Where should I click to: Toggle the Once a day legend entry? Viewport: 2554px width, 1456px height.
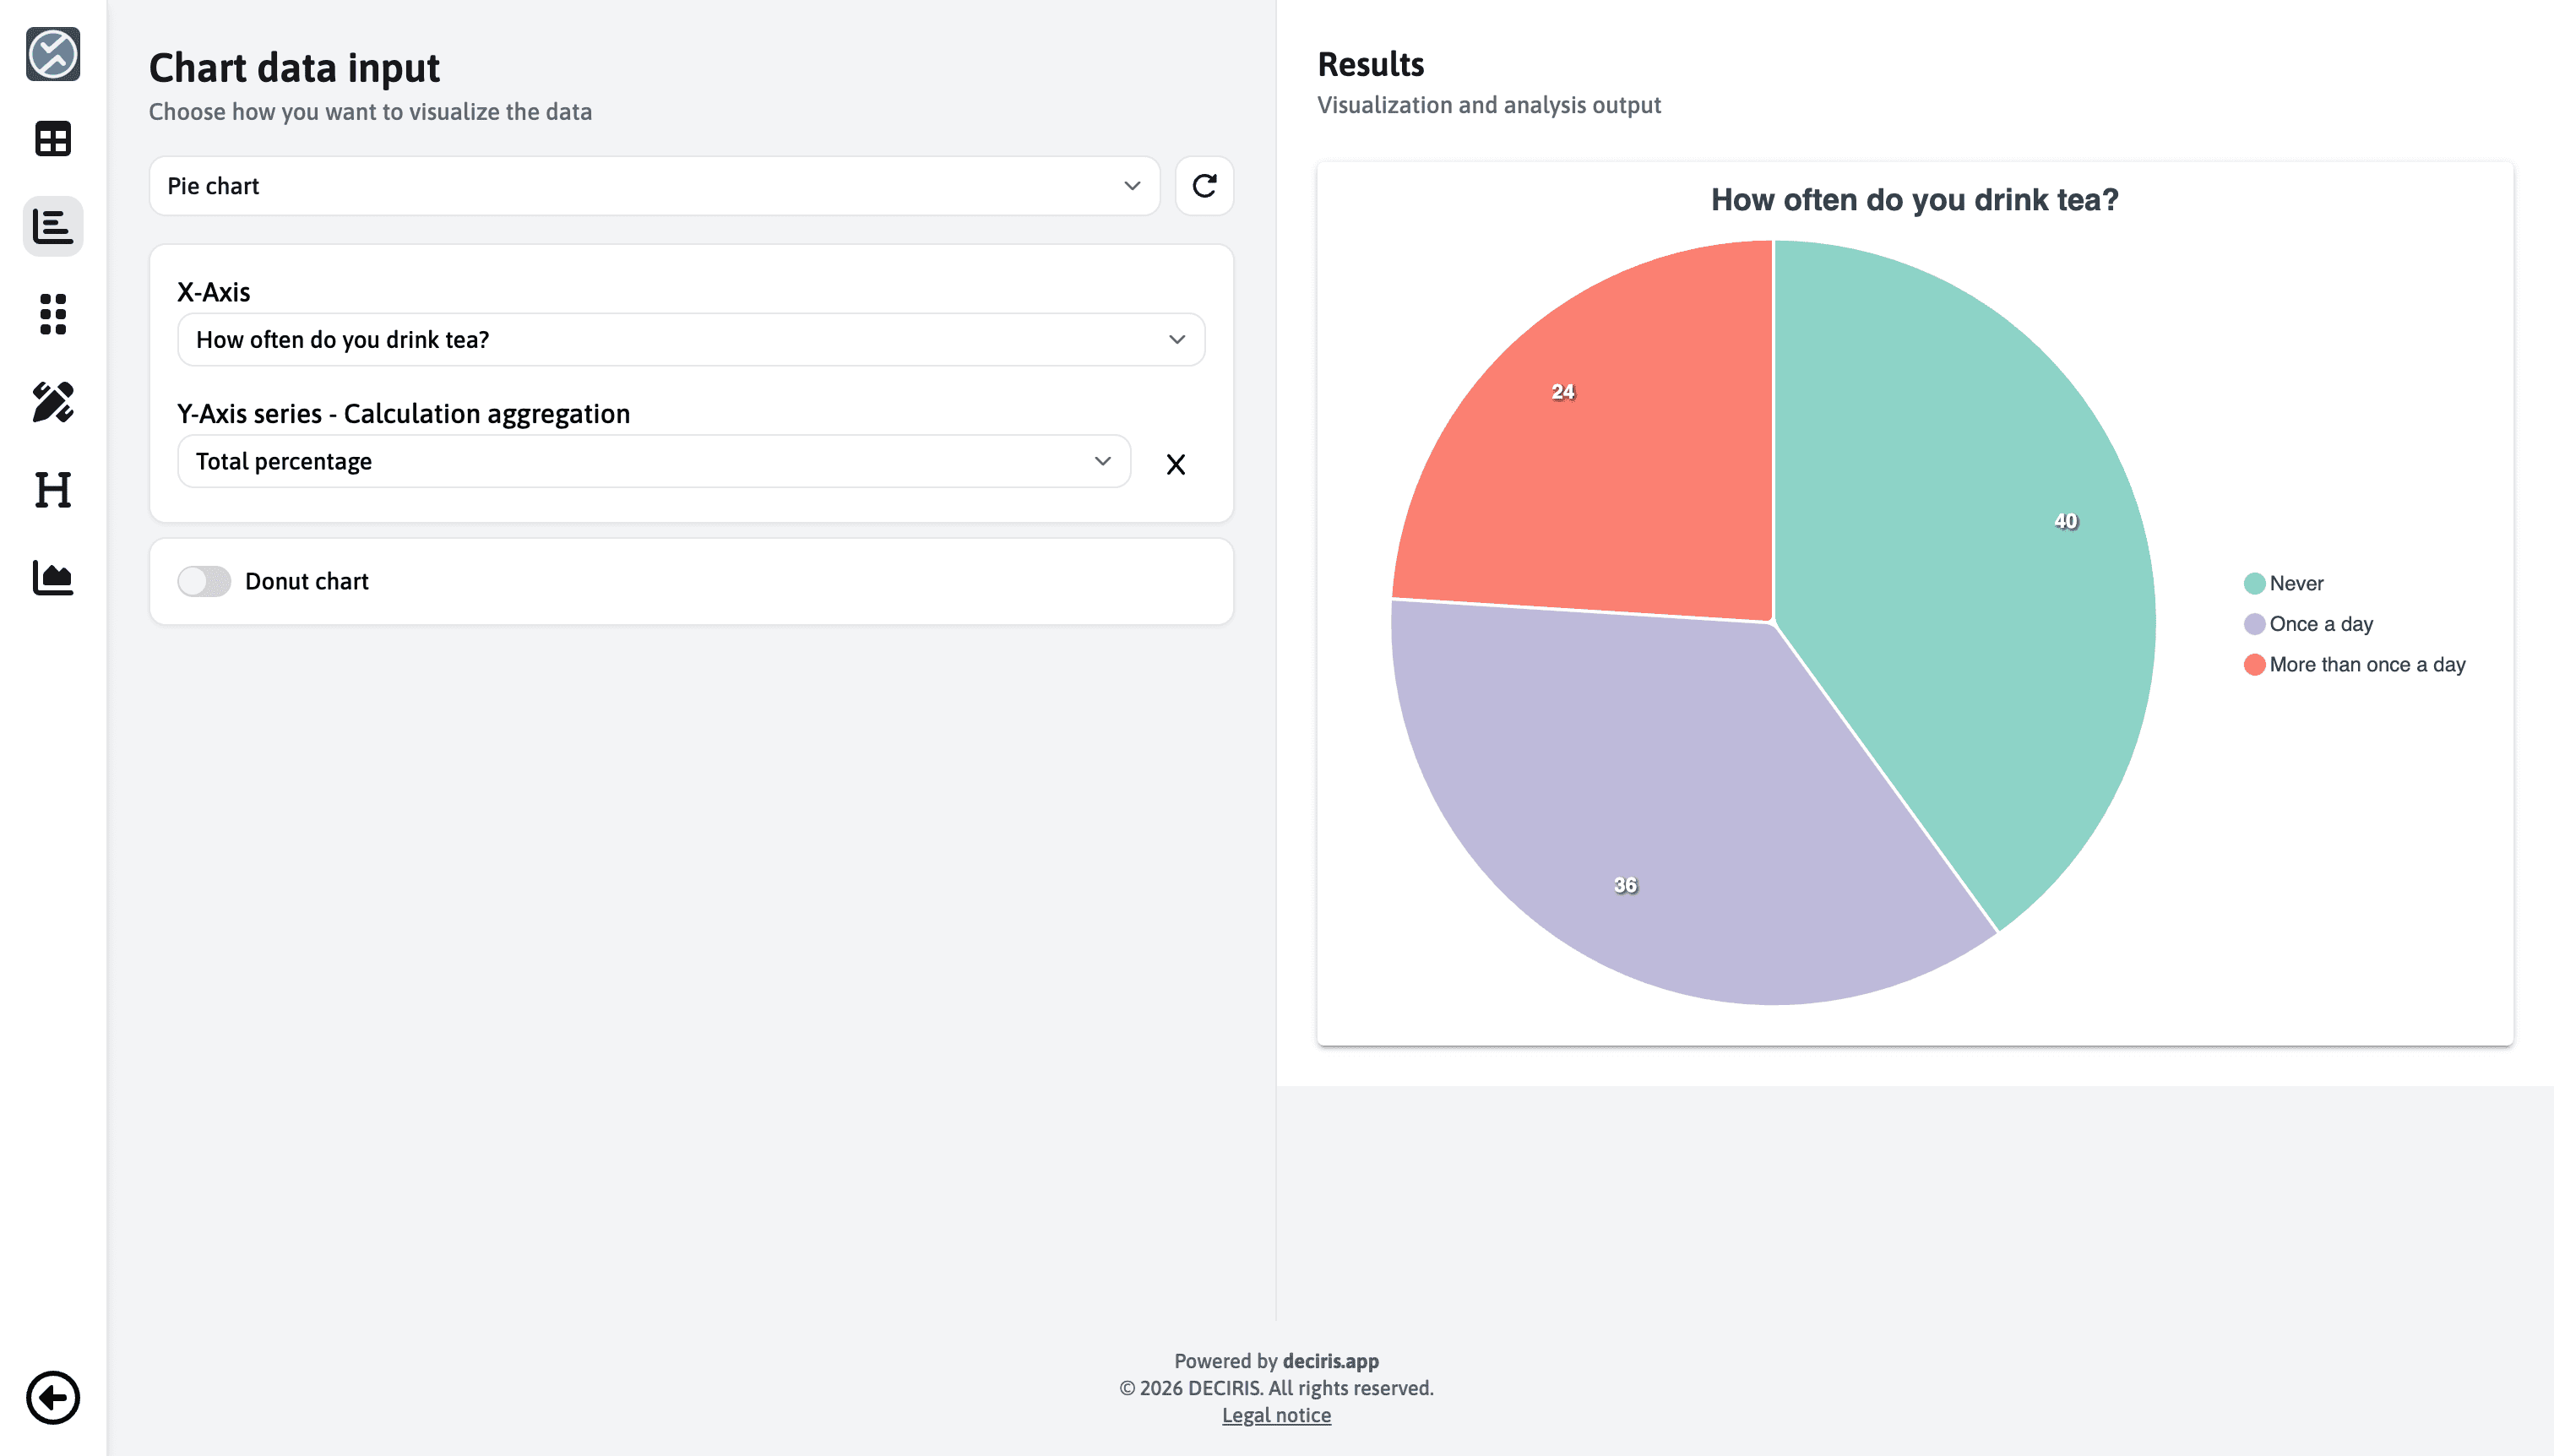(x=2320, y=623)
